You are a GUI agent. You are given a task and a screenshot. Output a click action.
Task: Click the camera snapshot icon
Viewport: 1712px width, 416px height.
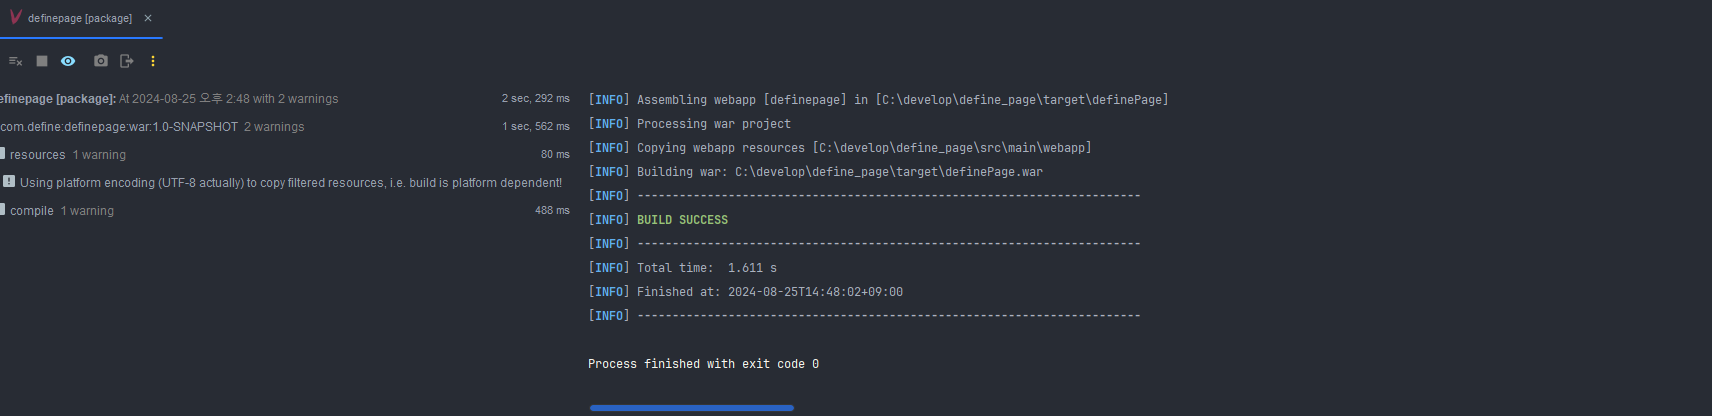(x=101, y=61)
